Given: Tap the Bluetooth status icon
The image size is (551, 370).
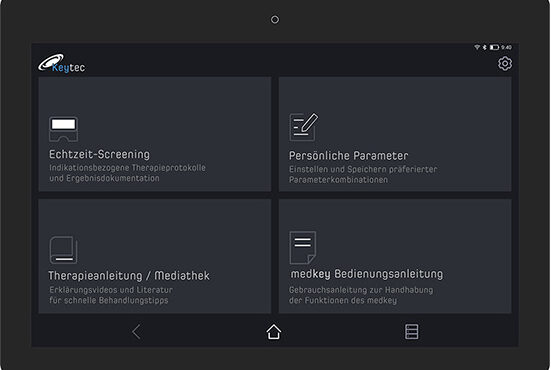Looking at the screenshot, I should coord(485,47).
